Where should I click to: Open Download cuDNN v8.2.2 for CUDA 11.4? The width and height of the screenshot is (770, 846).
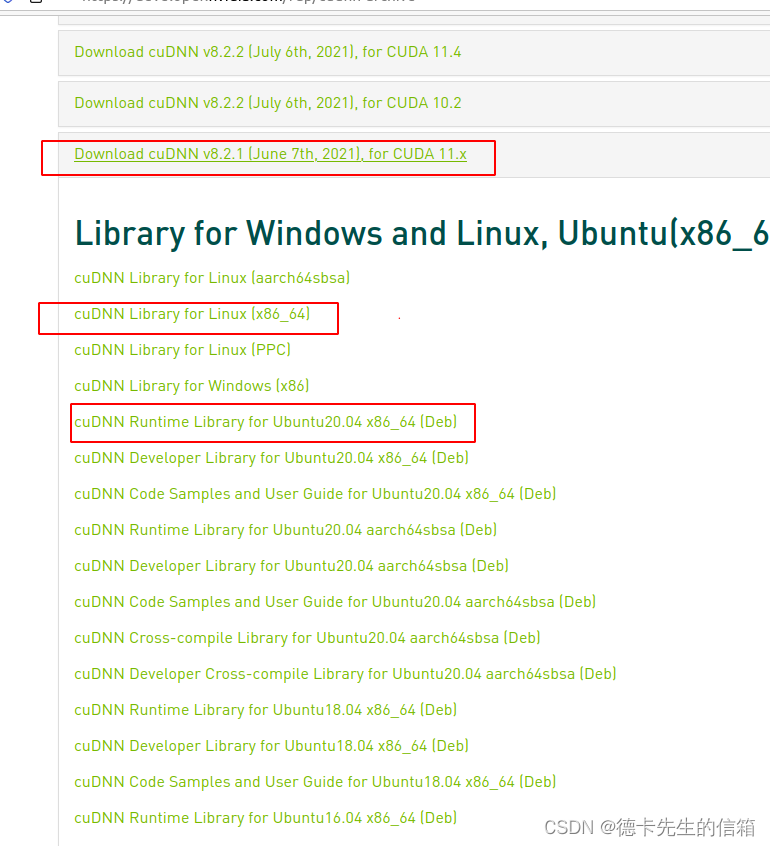pos(268,52)
